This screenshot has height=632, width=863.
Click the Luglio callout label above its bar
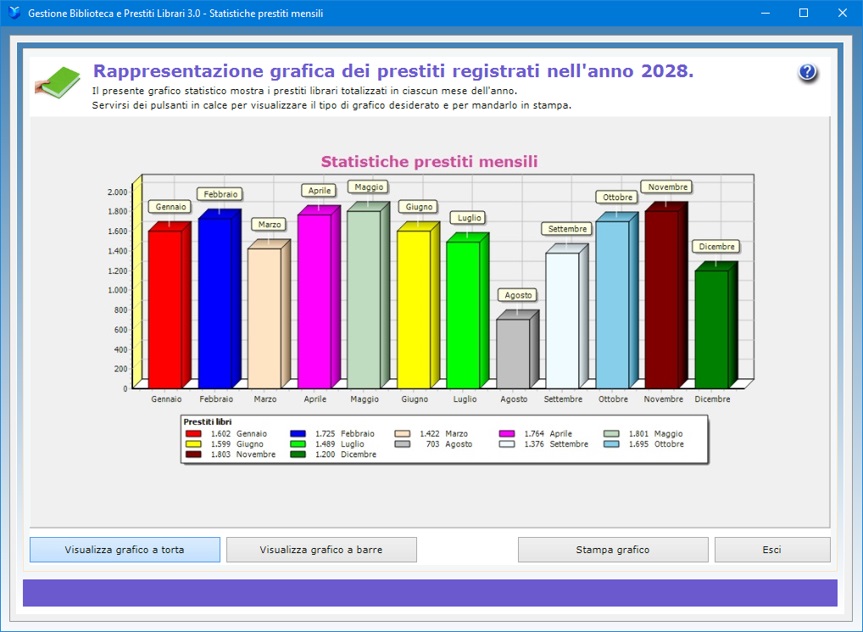469,218
